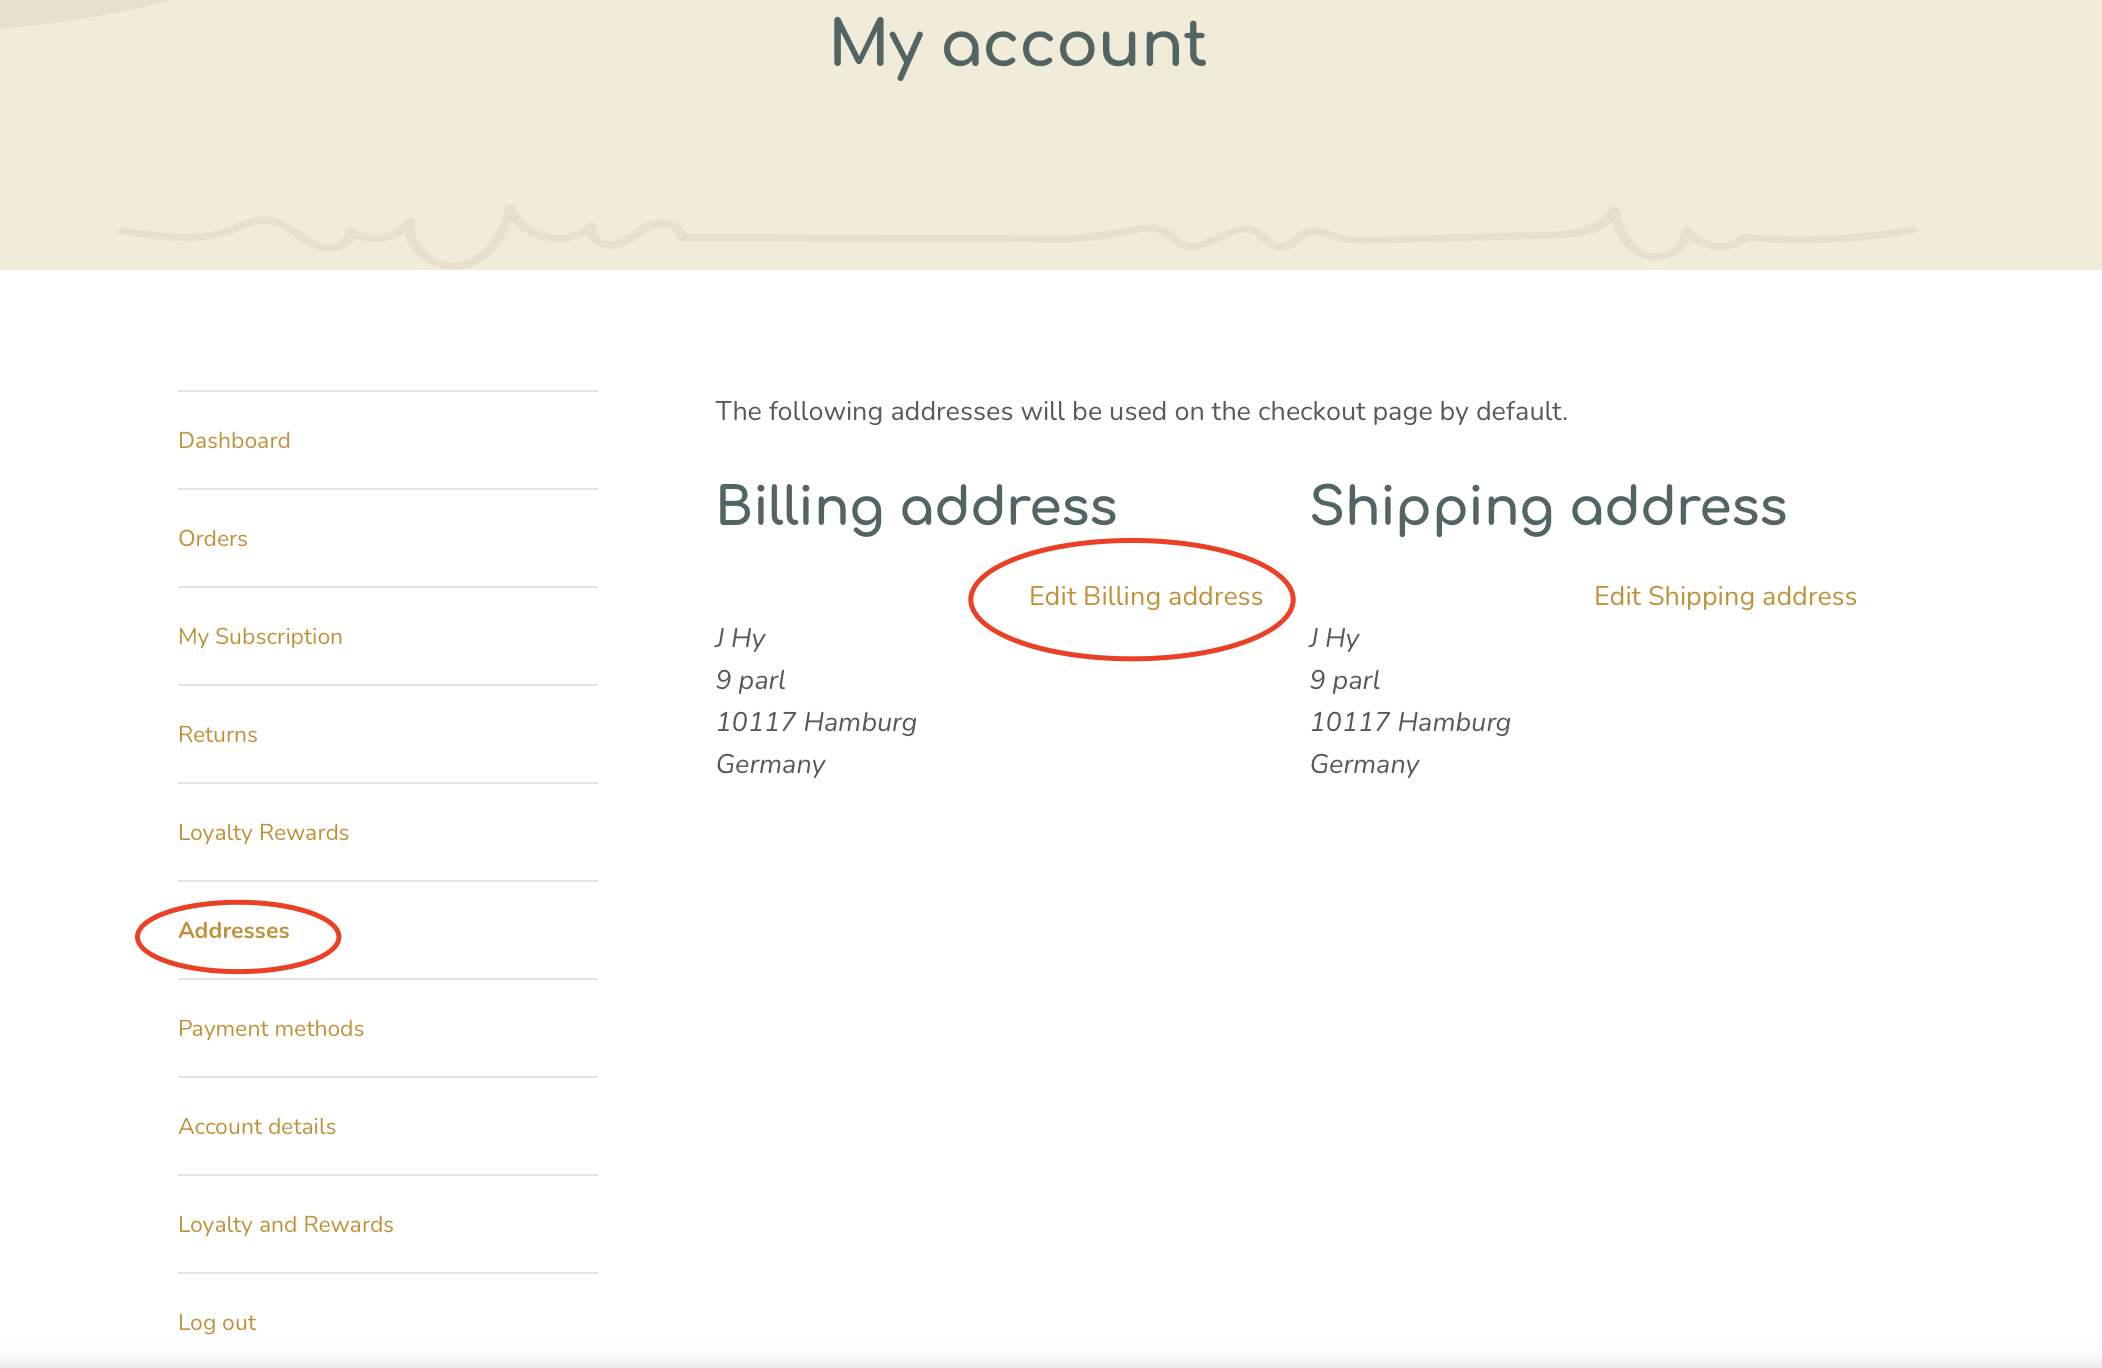
Task: Click the Billing address heading
Action: (916, 506)
